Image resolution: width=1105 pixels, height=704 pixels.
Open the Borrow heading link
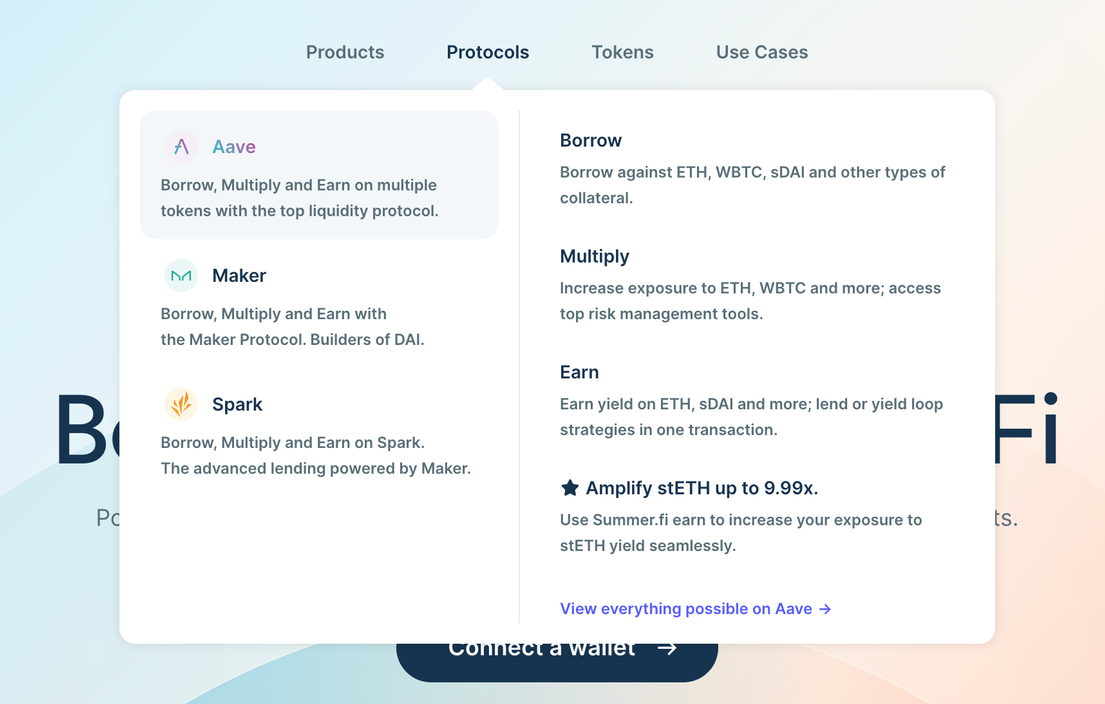(x=591, y=140)
